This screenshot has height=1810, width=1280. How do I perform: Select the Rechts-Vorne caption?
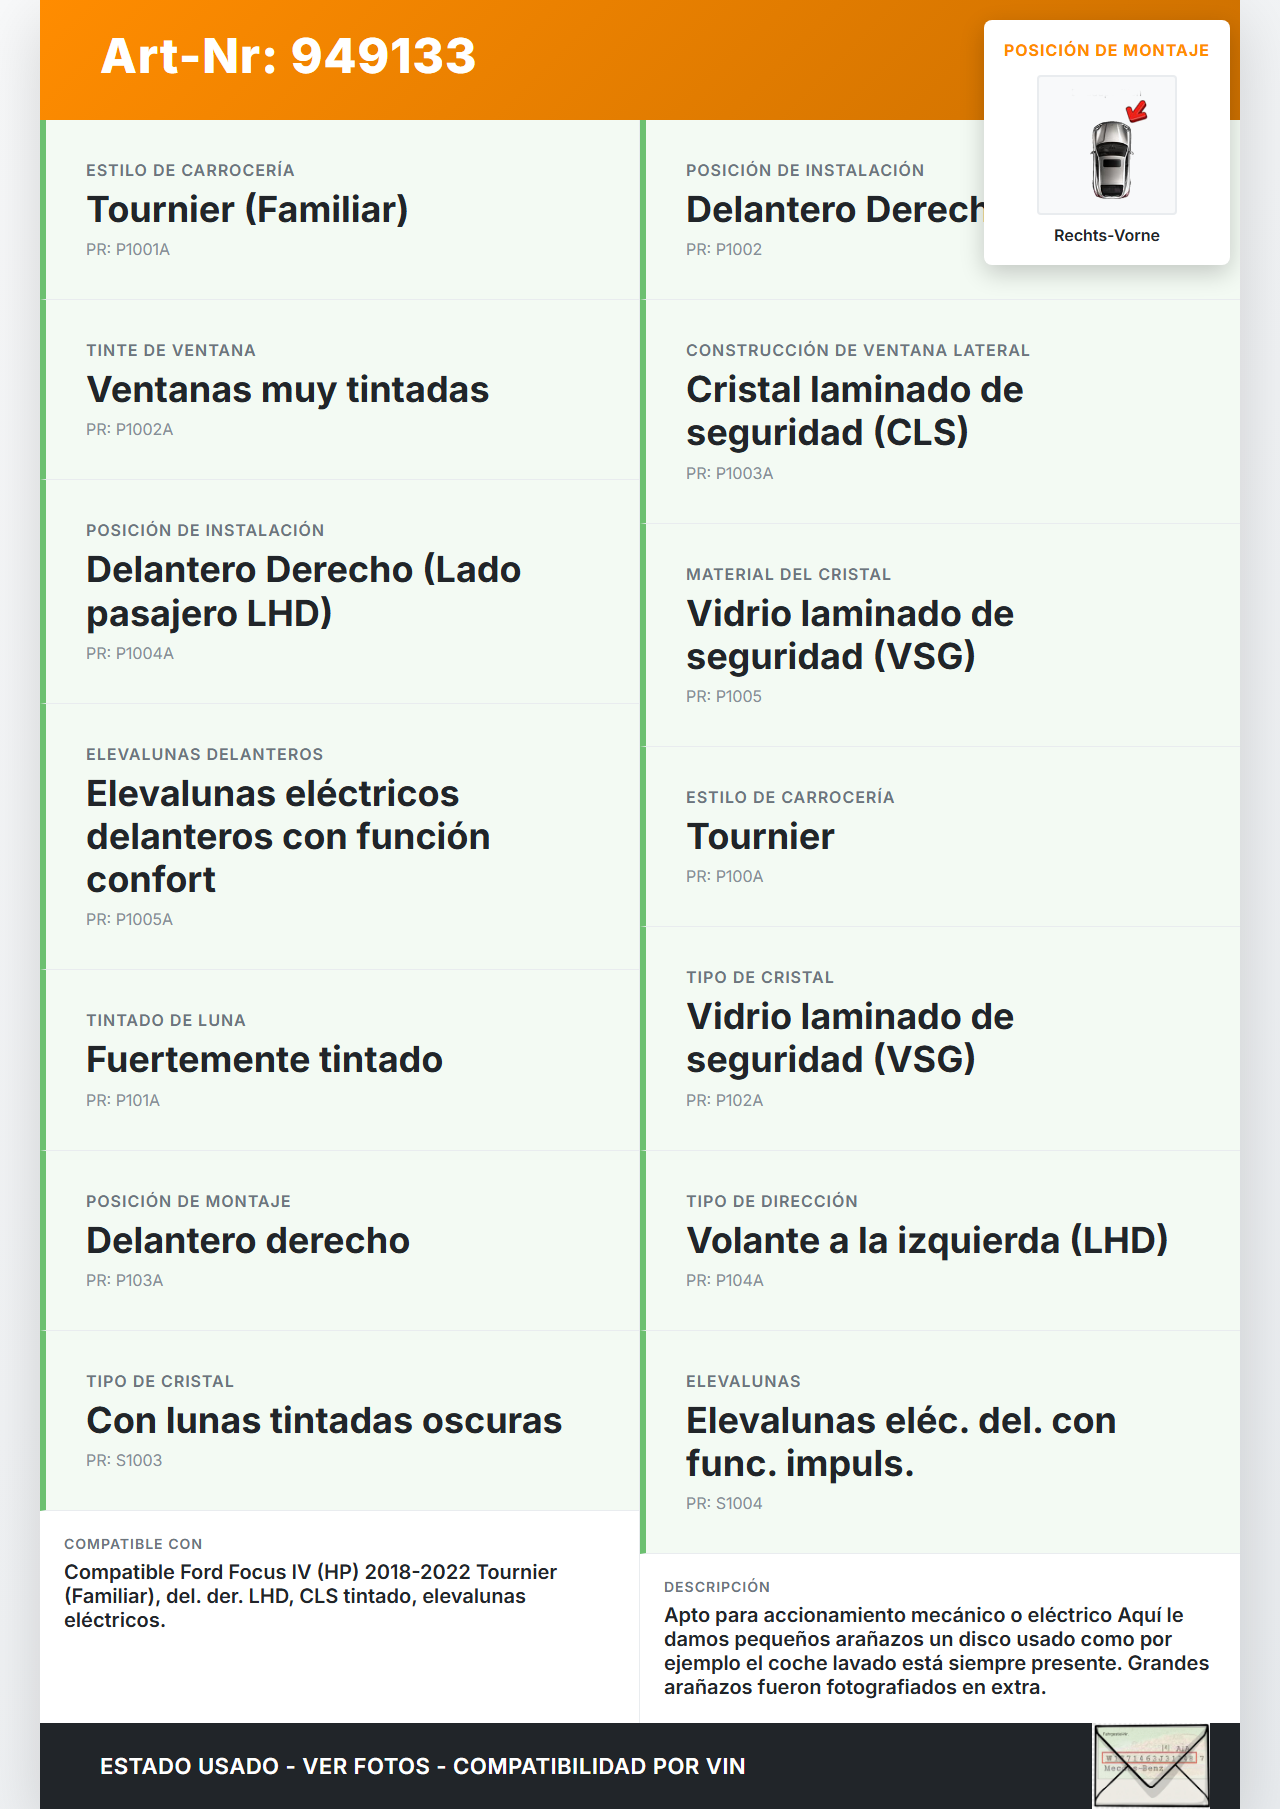(x=1106, y=236)
